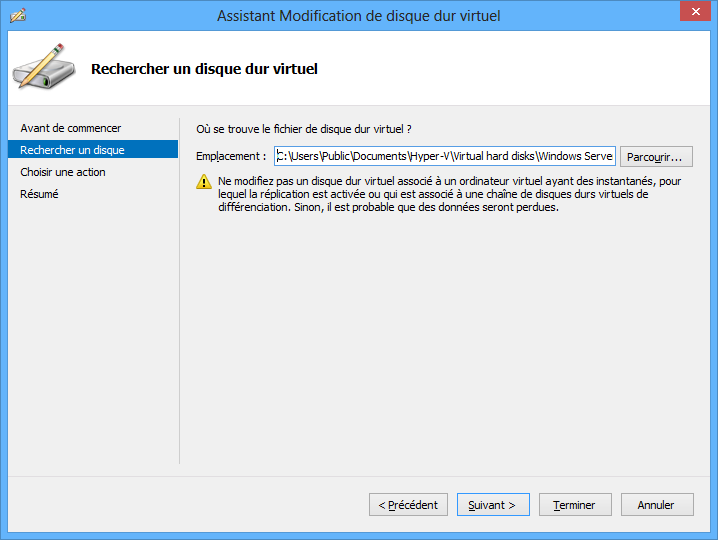Click the window title text
Viewport: 718px width, 540px height.
click(359, 16)
